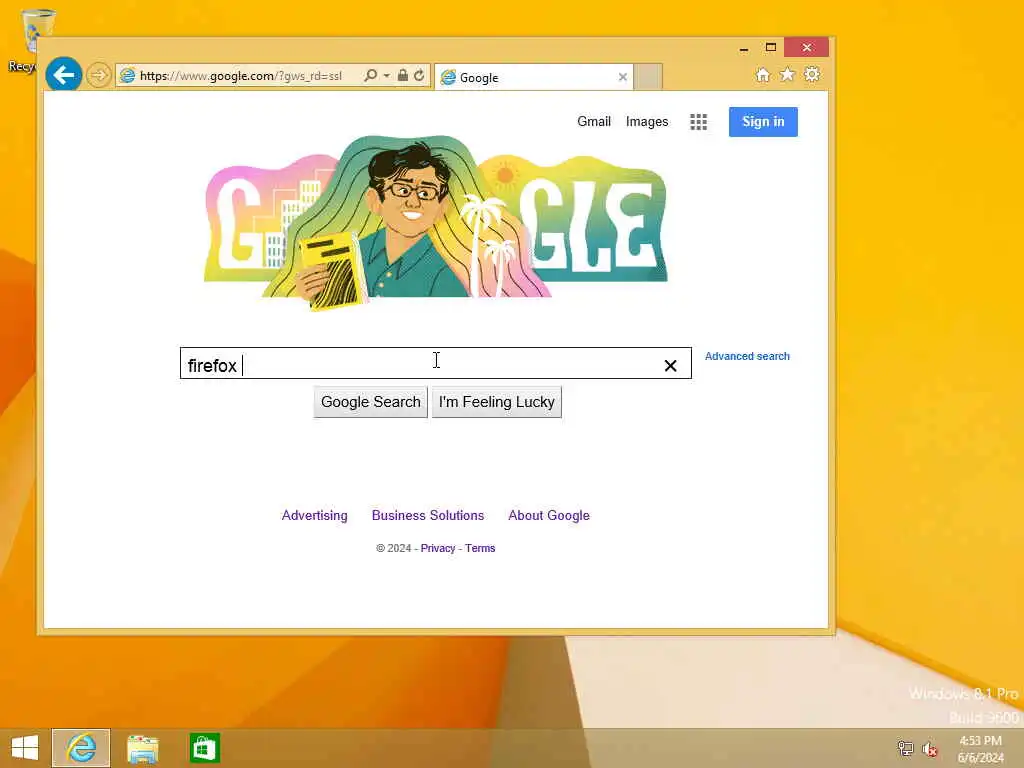Open the network tray icon
1024x768 pixels.
coord(905,748)
